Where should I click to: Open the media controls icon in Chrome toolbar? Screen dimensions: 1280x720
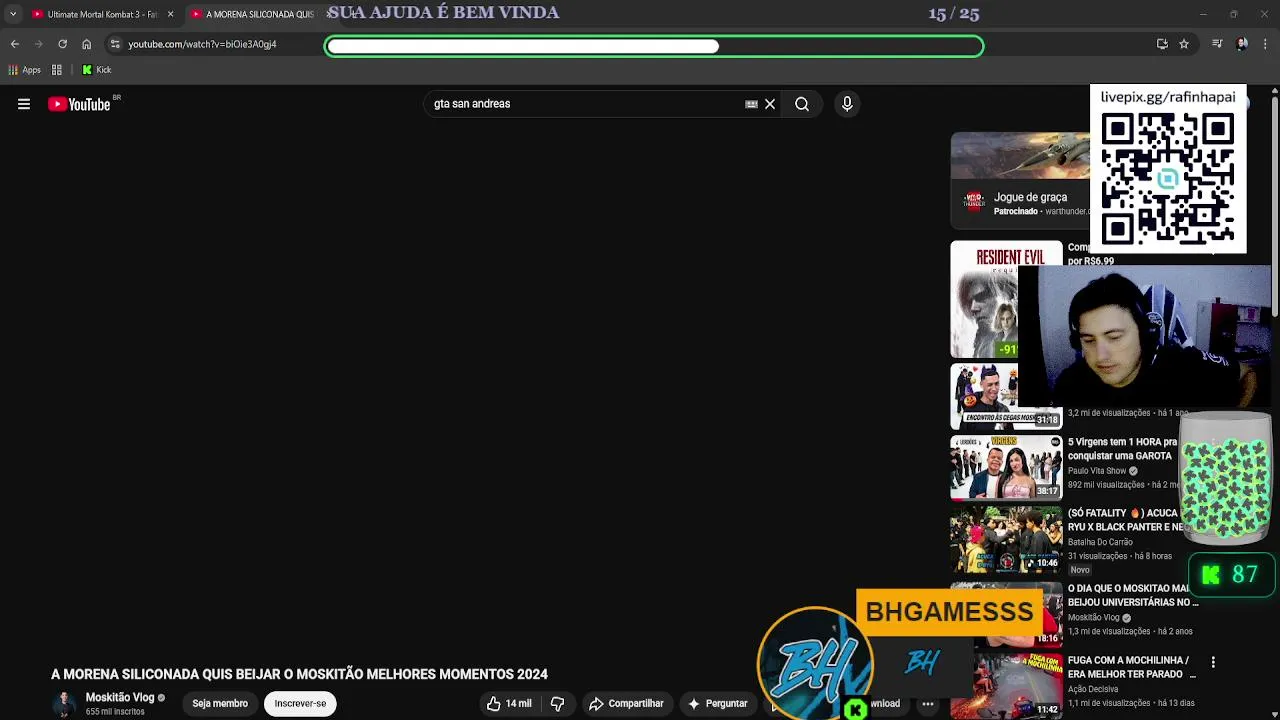tap(1217, 44)
